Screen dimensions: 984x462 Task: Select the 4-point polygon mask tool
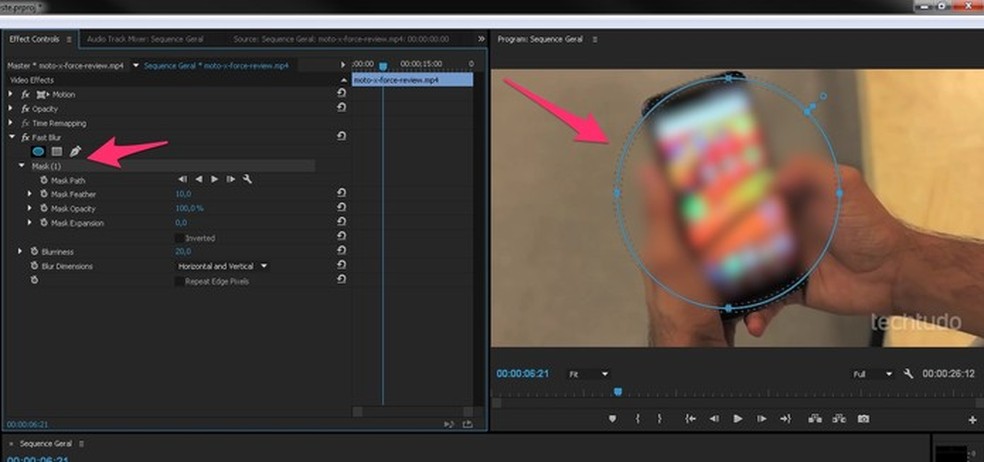point(57,151)
